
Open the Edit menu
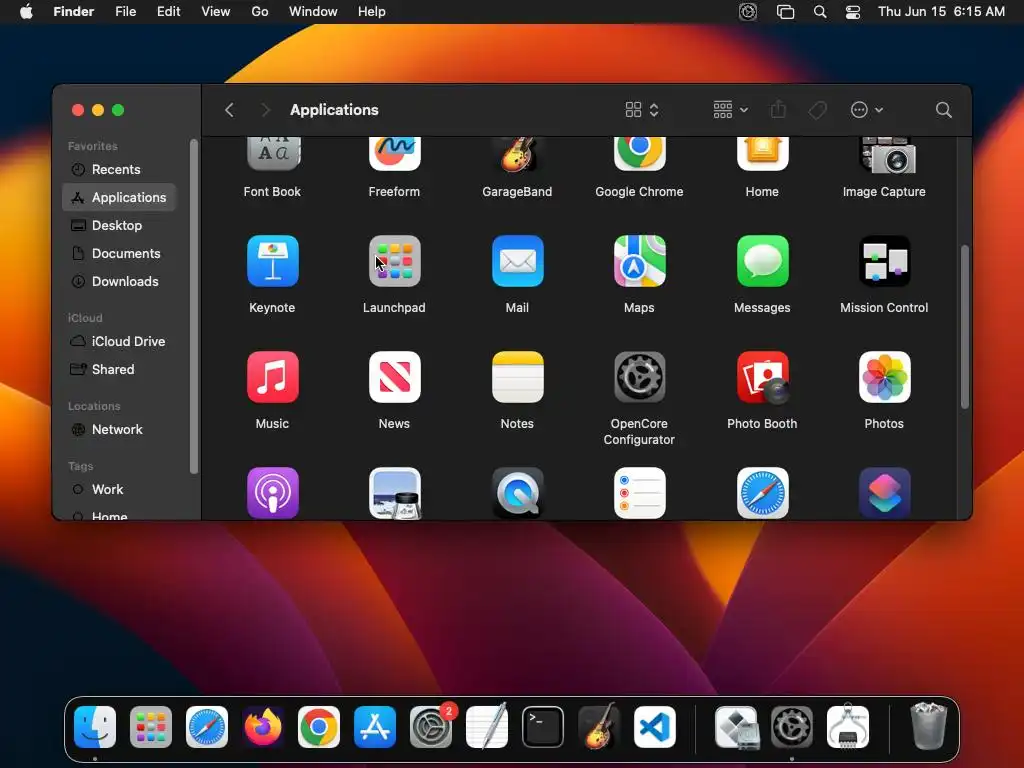coord(168,12)
